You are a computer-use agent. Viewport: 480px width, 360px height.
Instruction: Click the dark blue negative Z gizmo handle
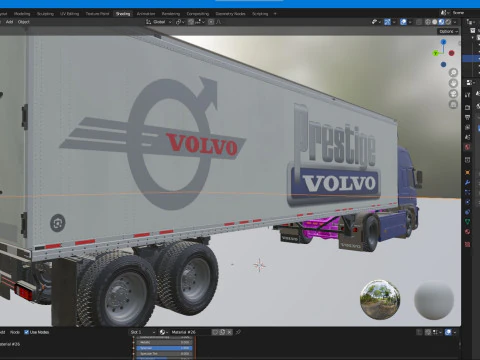click(443, 65)
